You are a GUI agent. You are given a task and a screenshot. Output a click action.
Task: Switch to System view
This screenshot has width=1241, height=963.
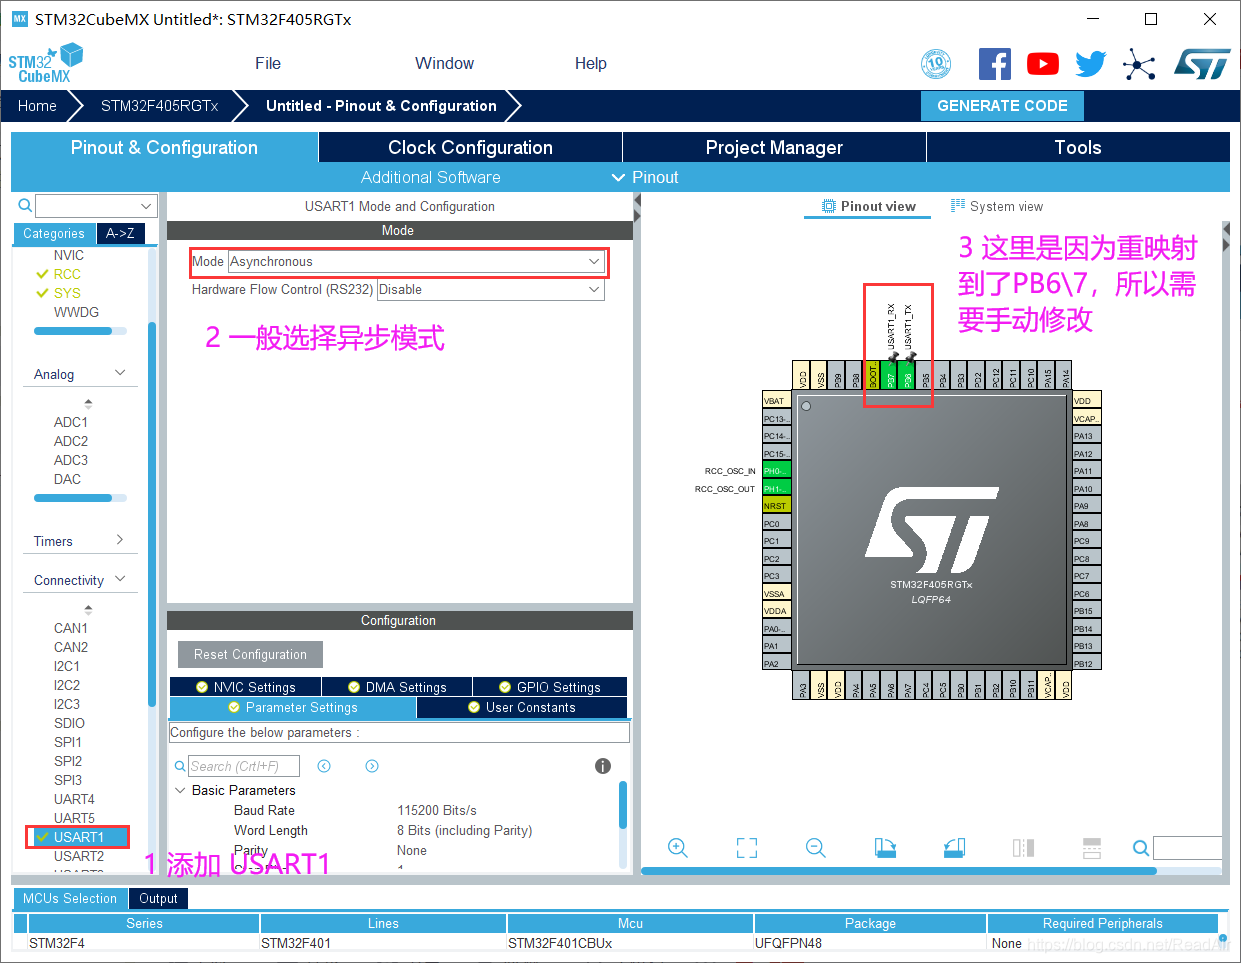pos(996,206)
